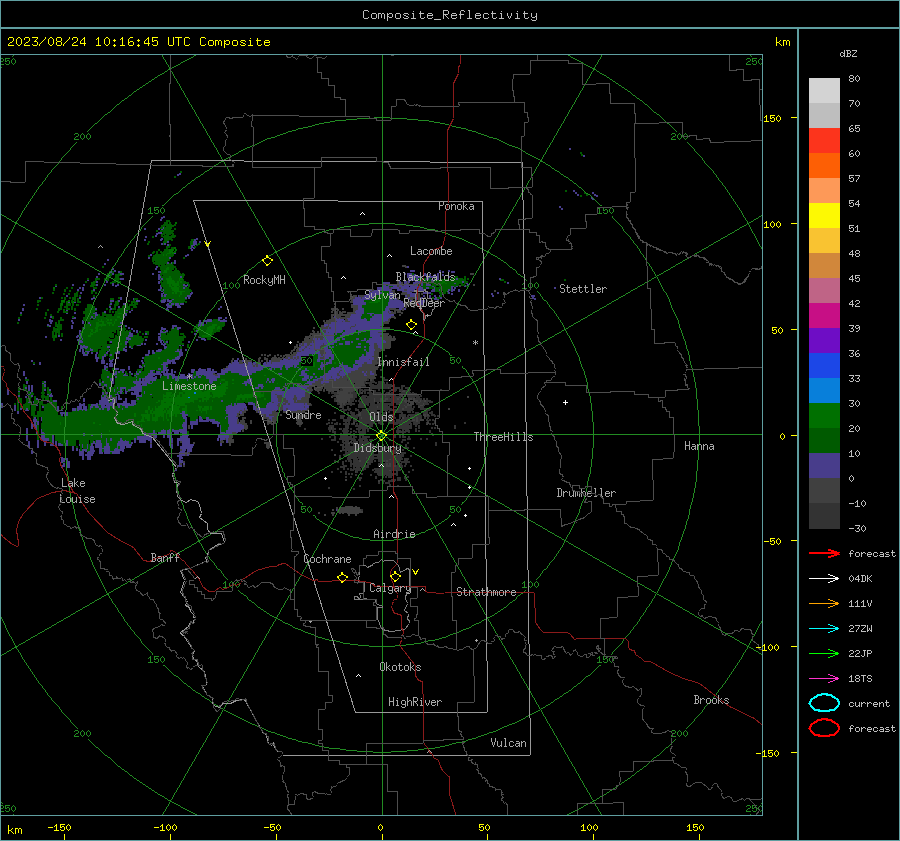Click the RockyMH label

click(x=264, y=280)
